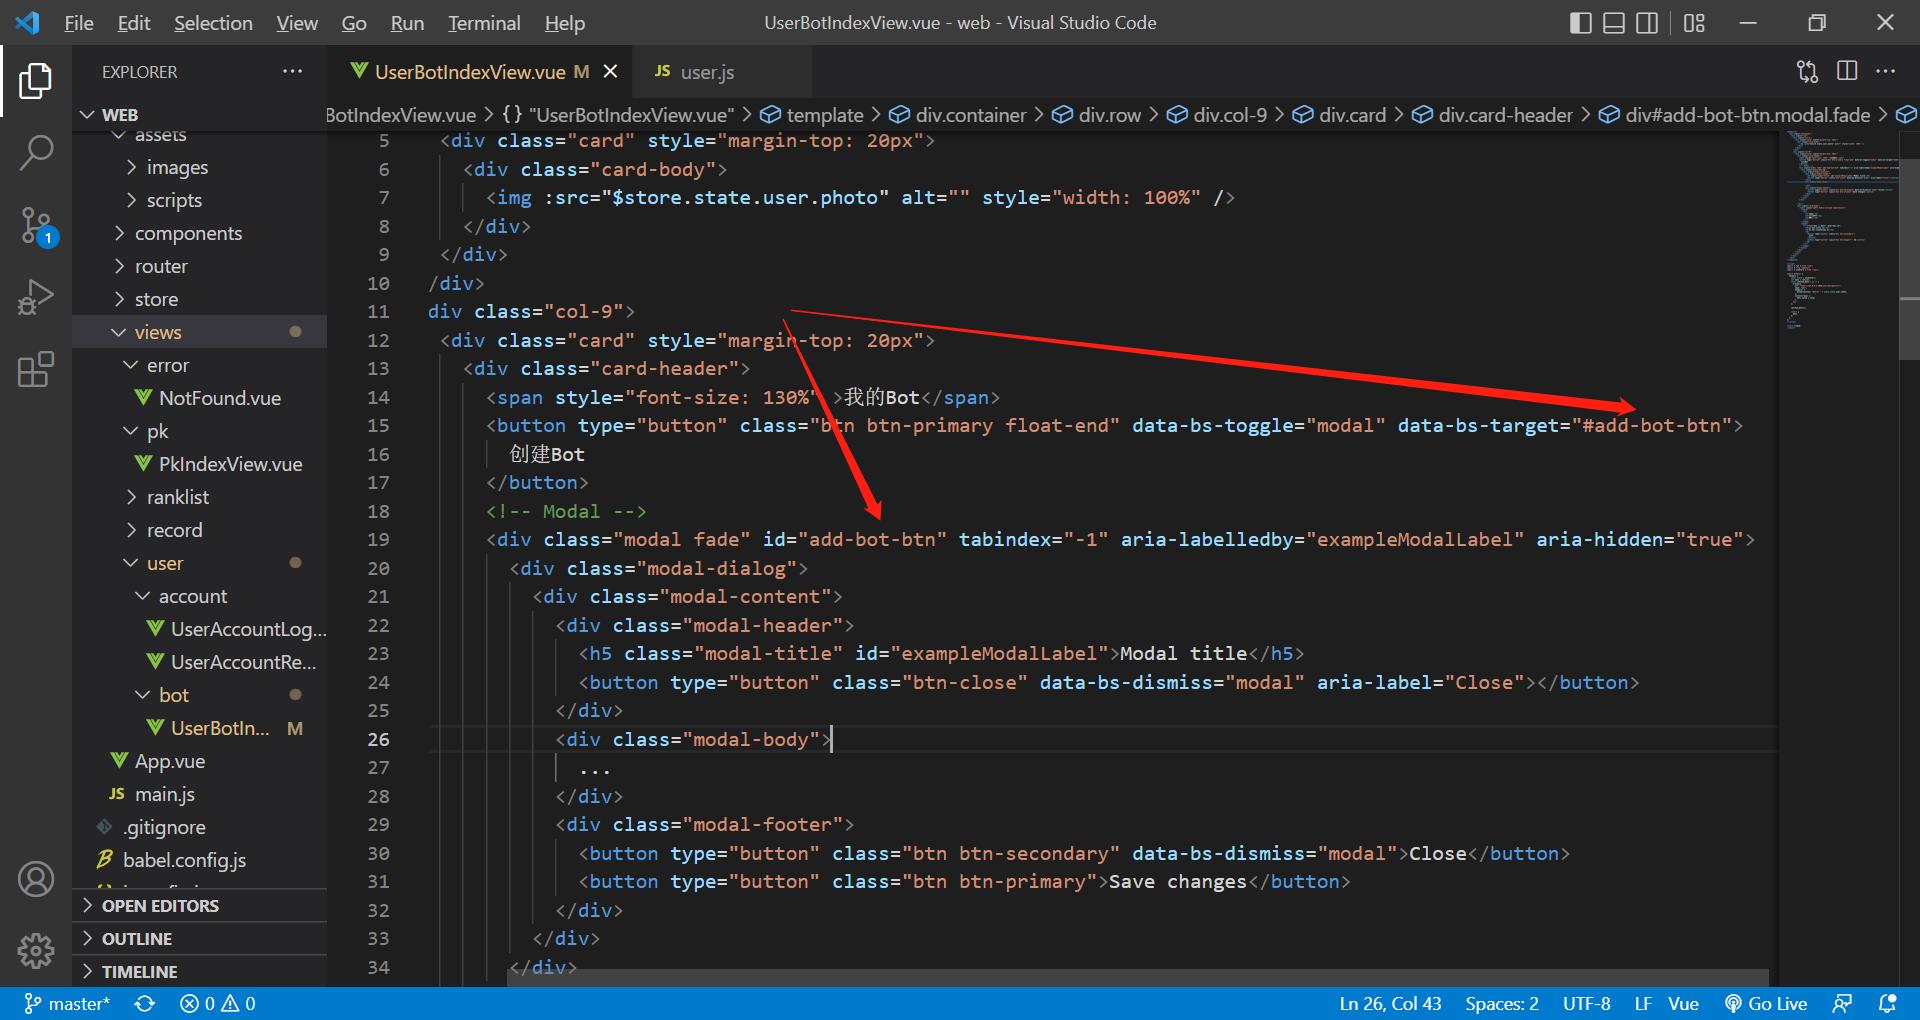1920x1020 pixels.
Task: Toggle Primary Side Bar layout button
Action: coord(1580,23)
